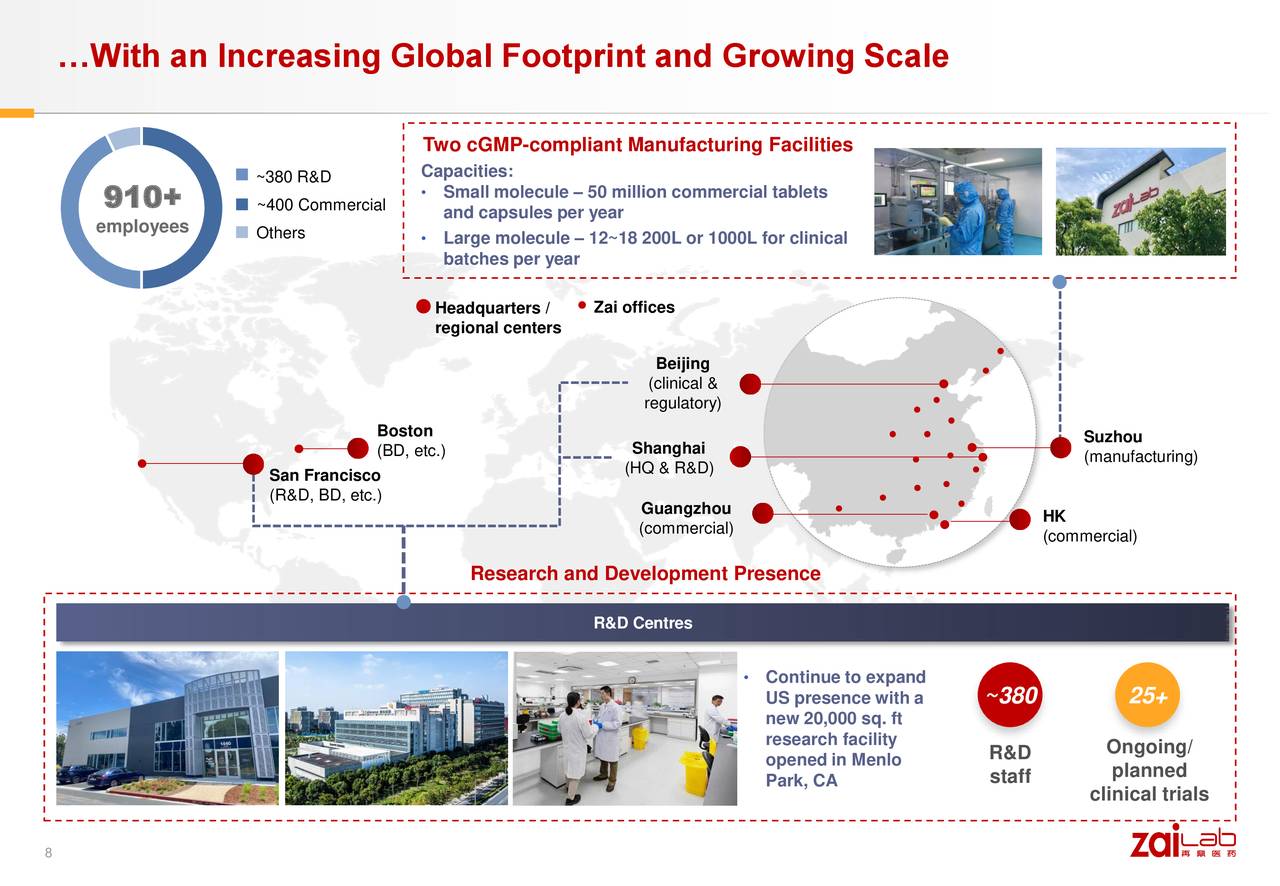Click the Others legend color square
Image resolution: width=1280 pixels, height=886 pixels.
coord(241,232)
